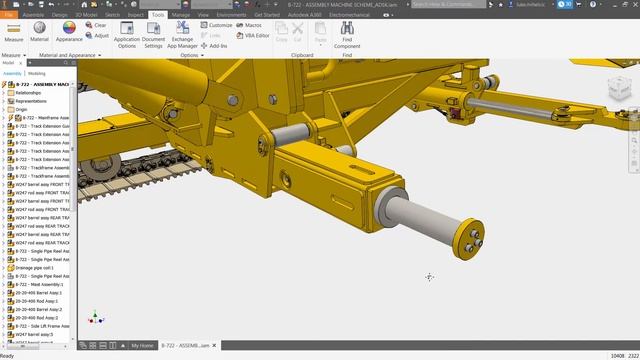Expand the Options panel dropdown

coord(203,55)
